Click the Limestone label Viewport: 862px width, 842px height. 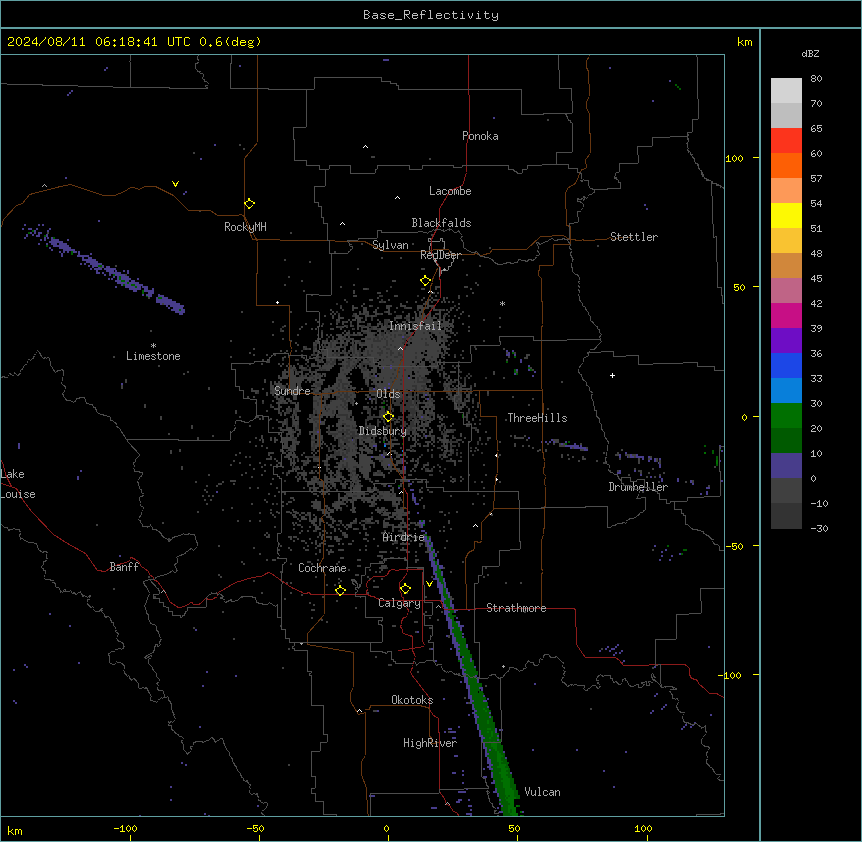pos(153,356)
